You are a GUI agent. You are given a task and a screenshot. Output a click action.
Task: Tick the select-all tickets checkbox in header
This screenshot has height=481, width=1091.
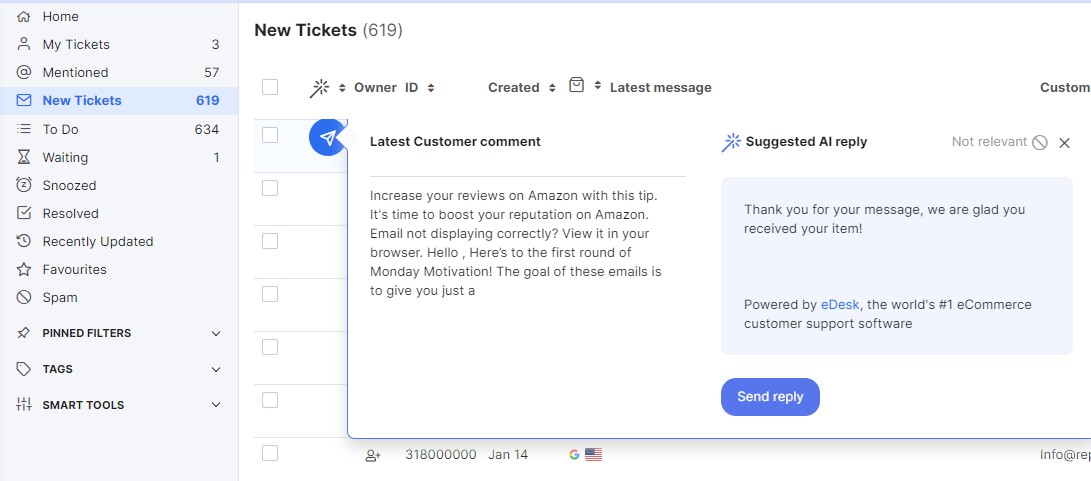[x=270, y=87]
